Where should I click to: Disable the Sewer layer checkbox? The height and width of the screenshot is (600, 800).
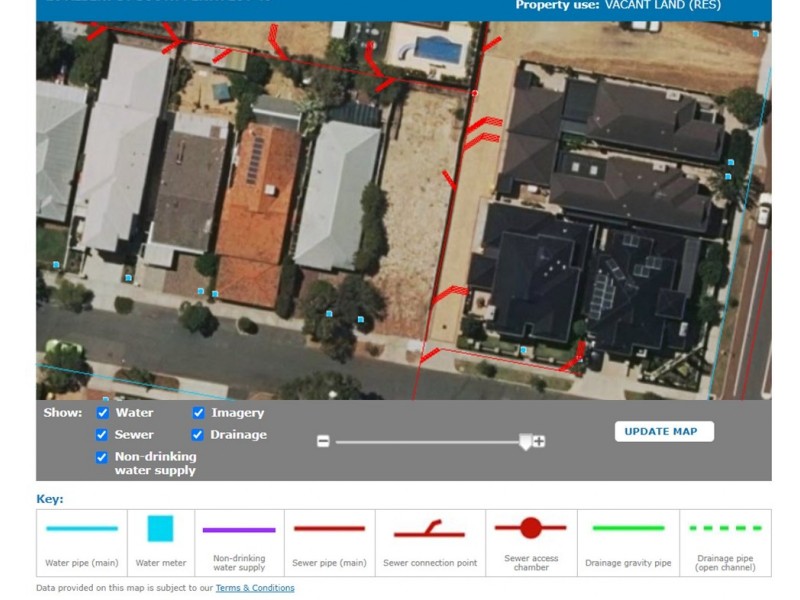[102, 435]
